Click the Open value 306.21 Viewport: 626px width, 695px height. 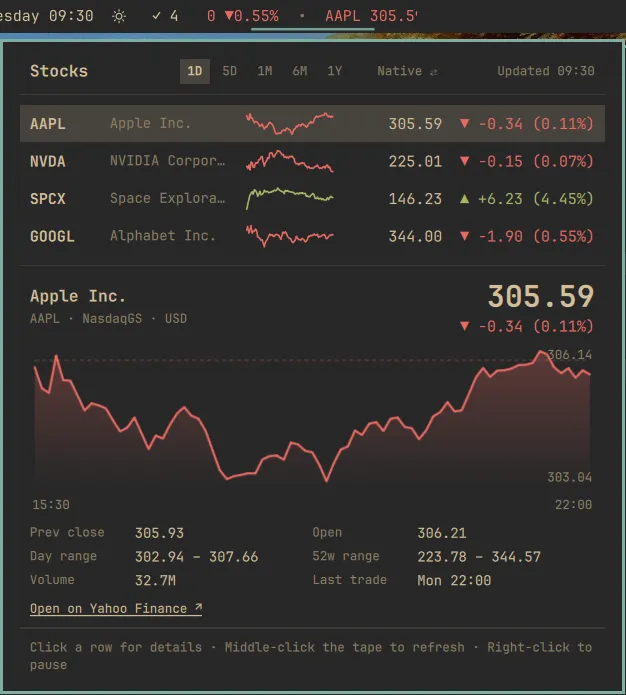tap(442, 533)
